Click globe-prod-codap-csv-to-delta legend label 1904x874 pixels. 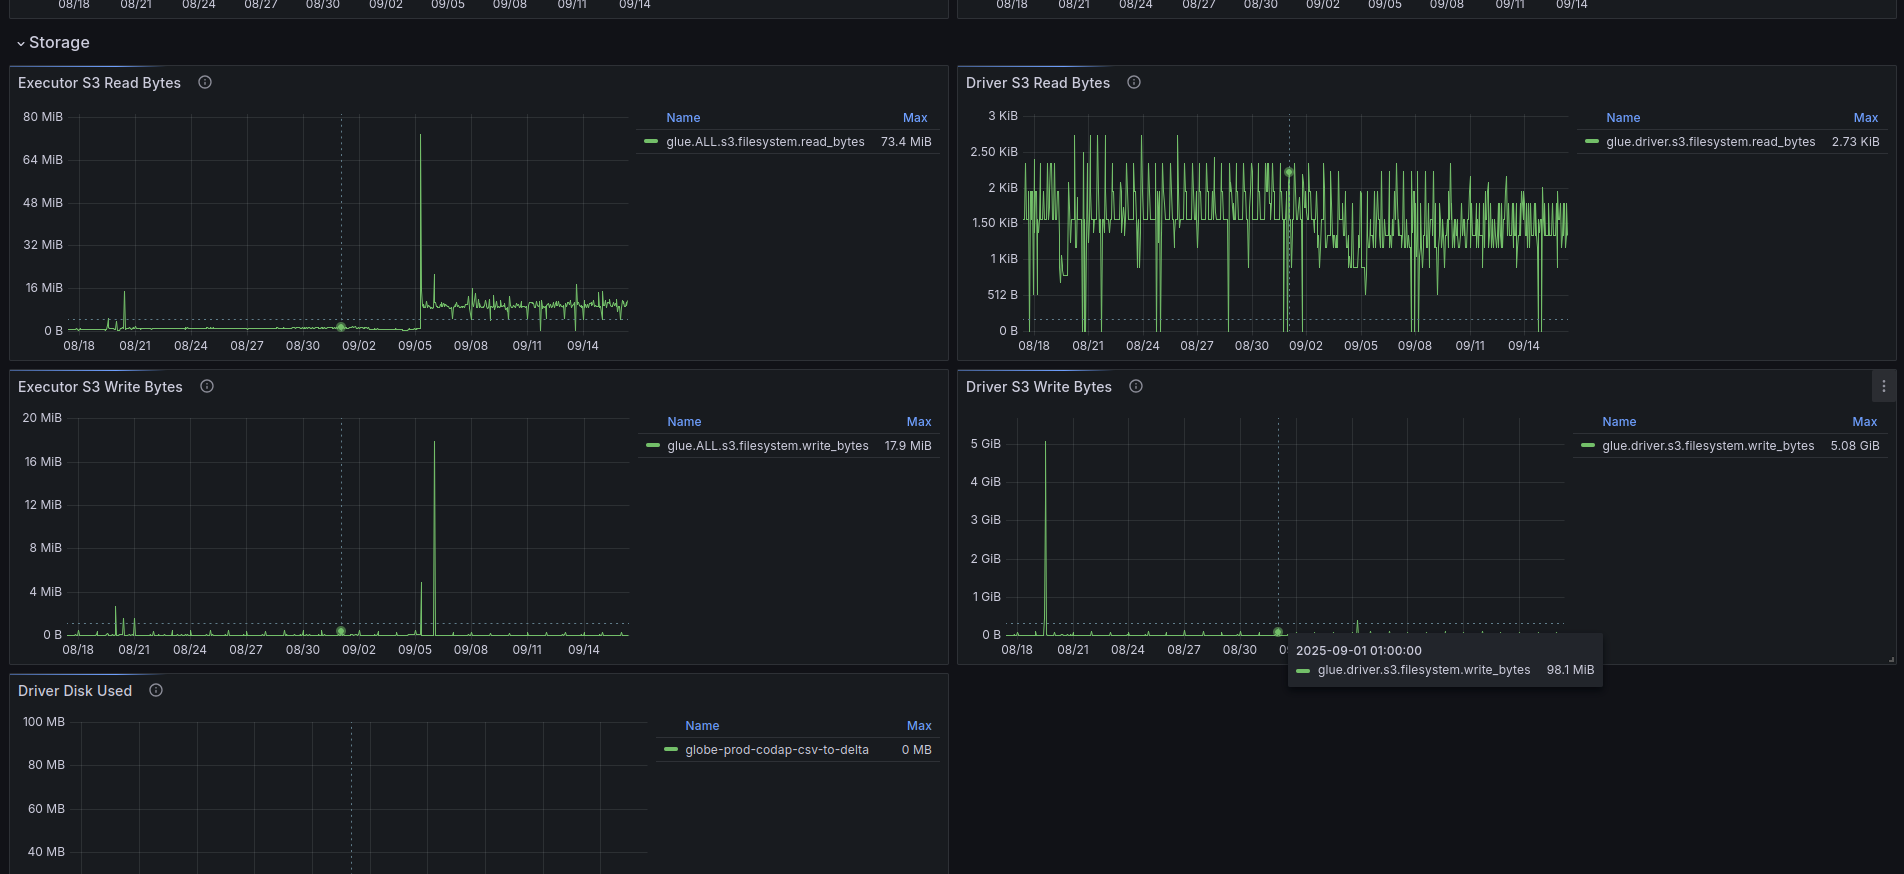(x=776, y=750)
